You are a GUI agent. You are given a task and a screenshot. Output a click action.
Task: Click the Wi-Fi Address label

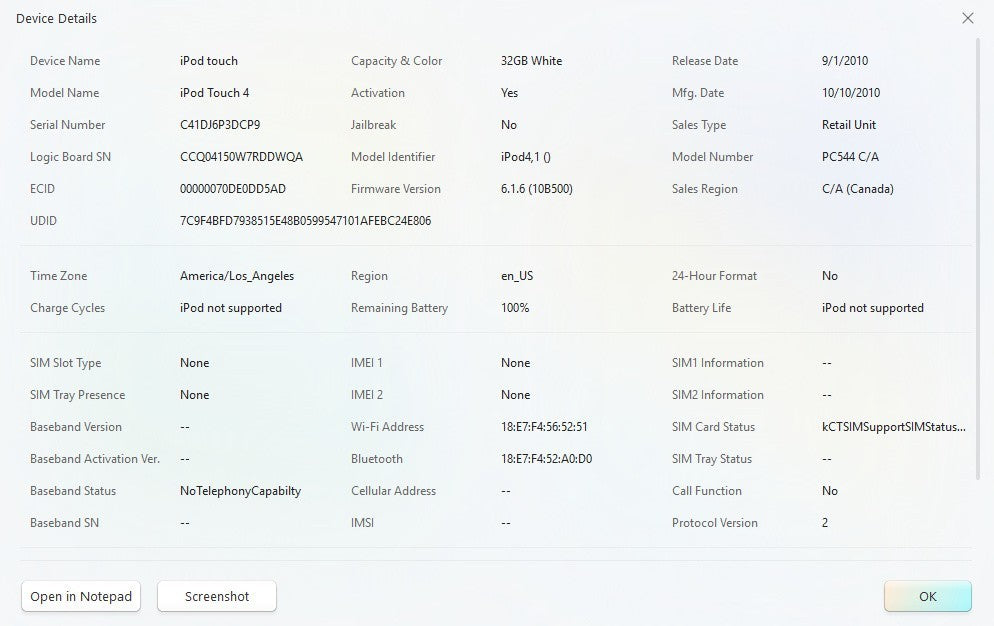point(387,427)
